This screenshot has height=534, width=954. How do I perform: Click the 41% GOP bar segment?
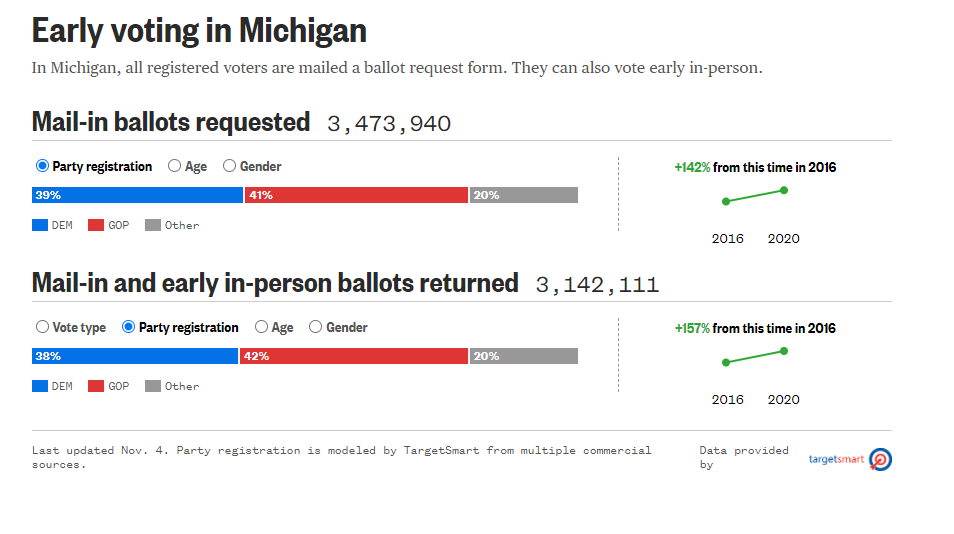pyautogui.click(x=356, y=195)
